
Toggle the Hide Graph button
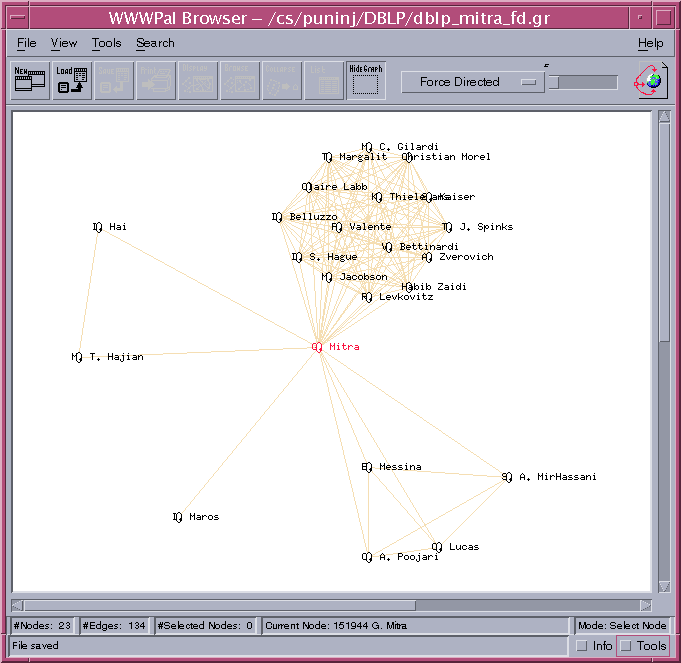(366, 81)
